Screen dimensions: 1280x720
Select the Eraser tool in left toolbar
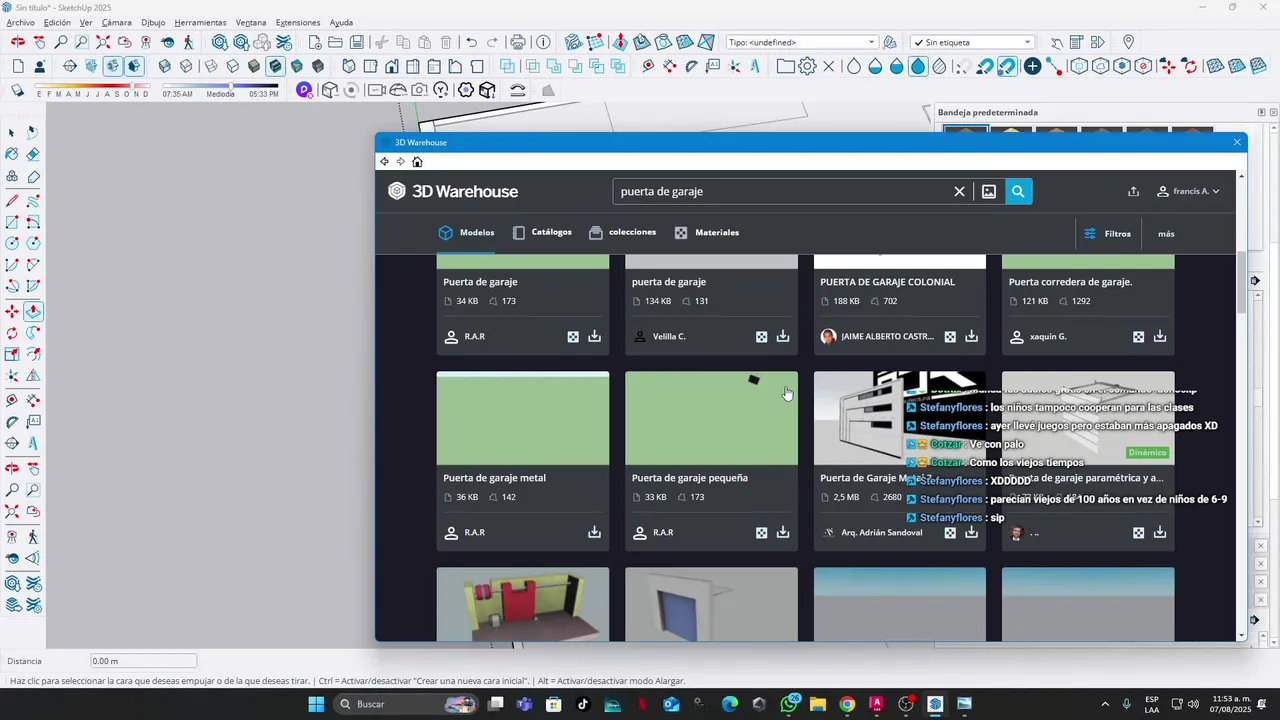[33, 154]
